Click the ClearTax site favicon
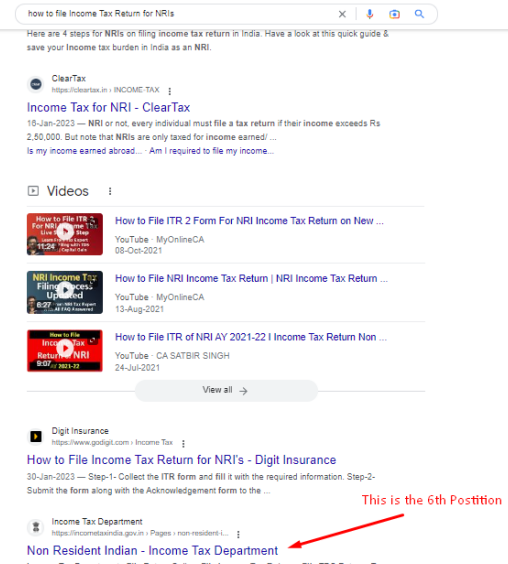This screenshot has height=564, width=508. (x=36, y=84)
